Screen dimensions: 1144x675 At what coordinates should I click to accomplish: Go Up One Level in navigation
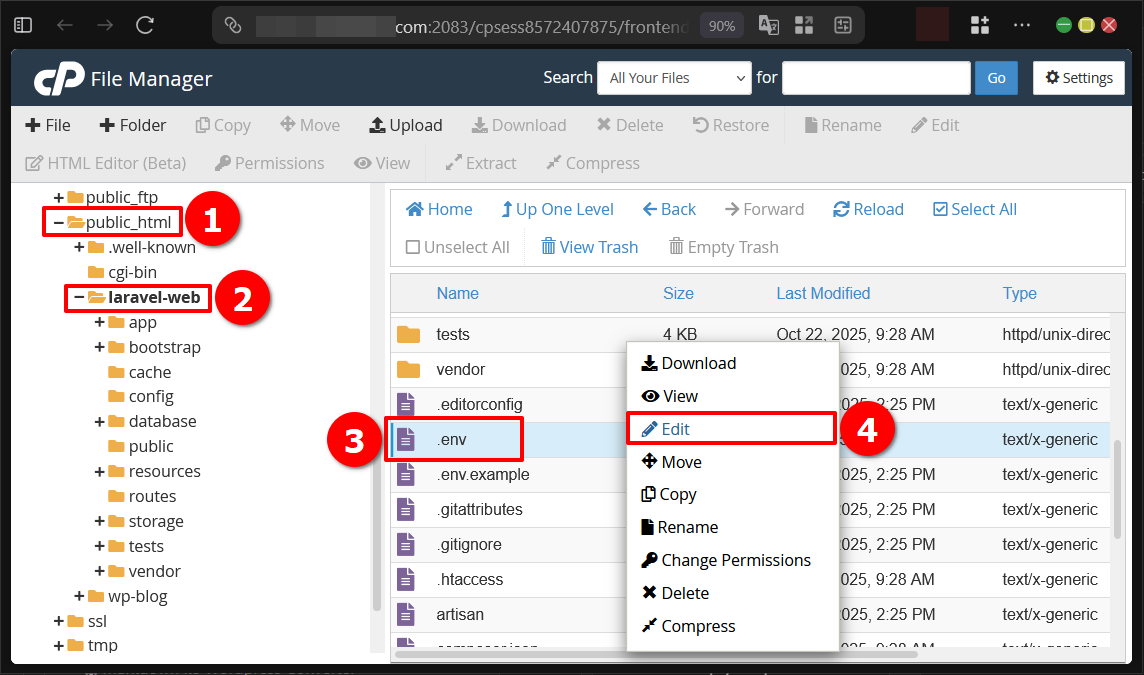[558, 209]
